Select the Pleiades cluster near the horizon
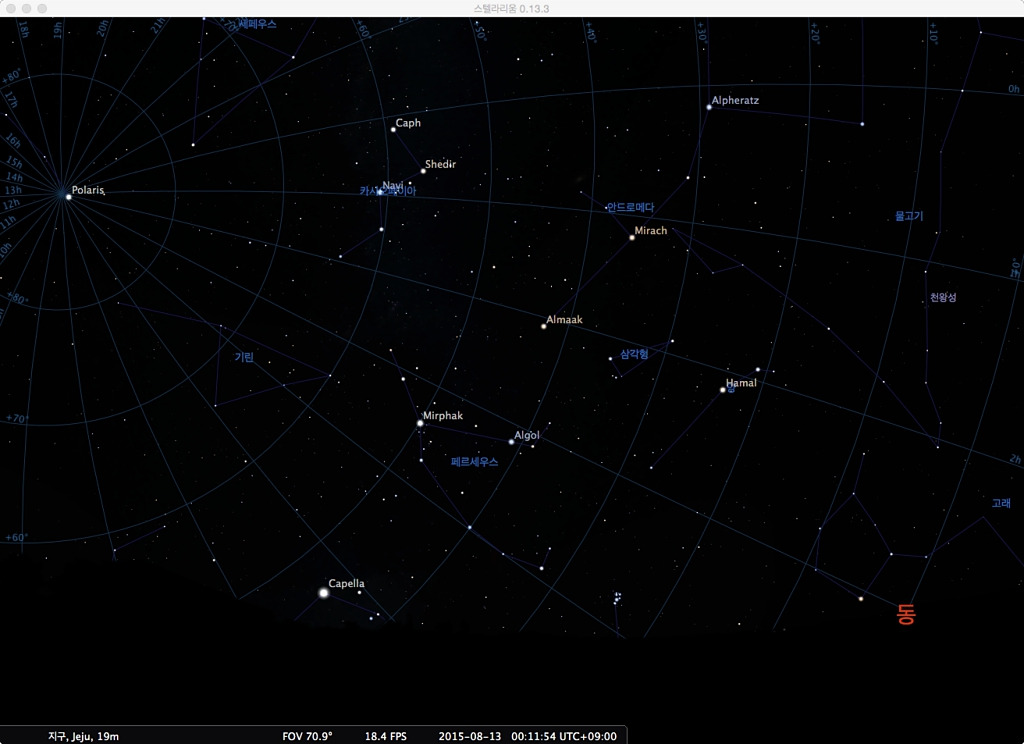The height and width of the screenshot is (744, 1024). (x=617, y=598)
